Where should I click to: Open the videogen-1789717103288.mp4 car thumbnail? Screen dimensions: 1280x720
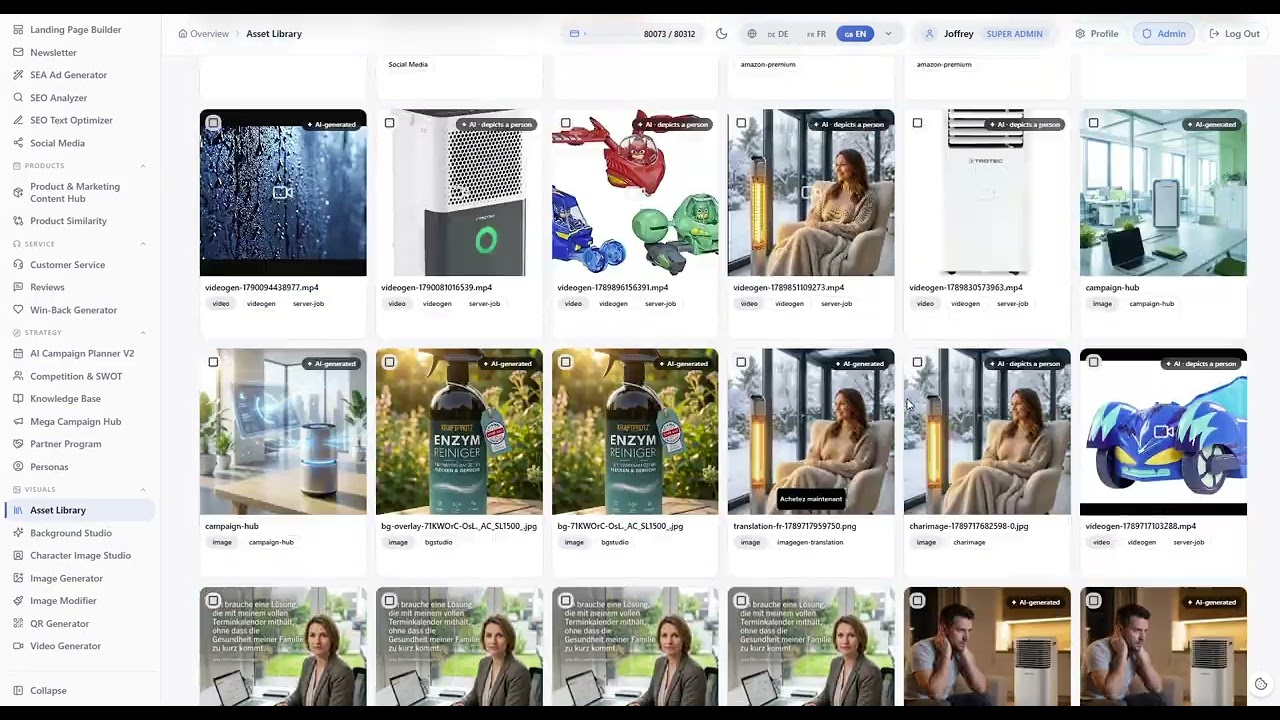click(1163, 432)
